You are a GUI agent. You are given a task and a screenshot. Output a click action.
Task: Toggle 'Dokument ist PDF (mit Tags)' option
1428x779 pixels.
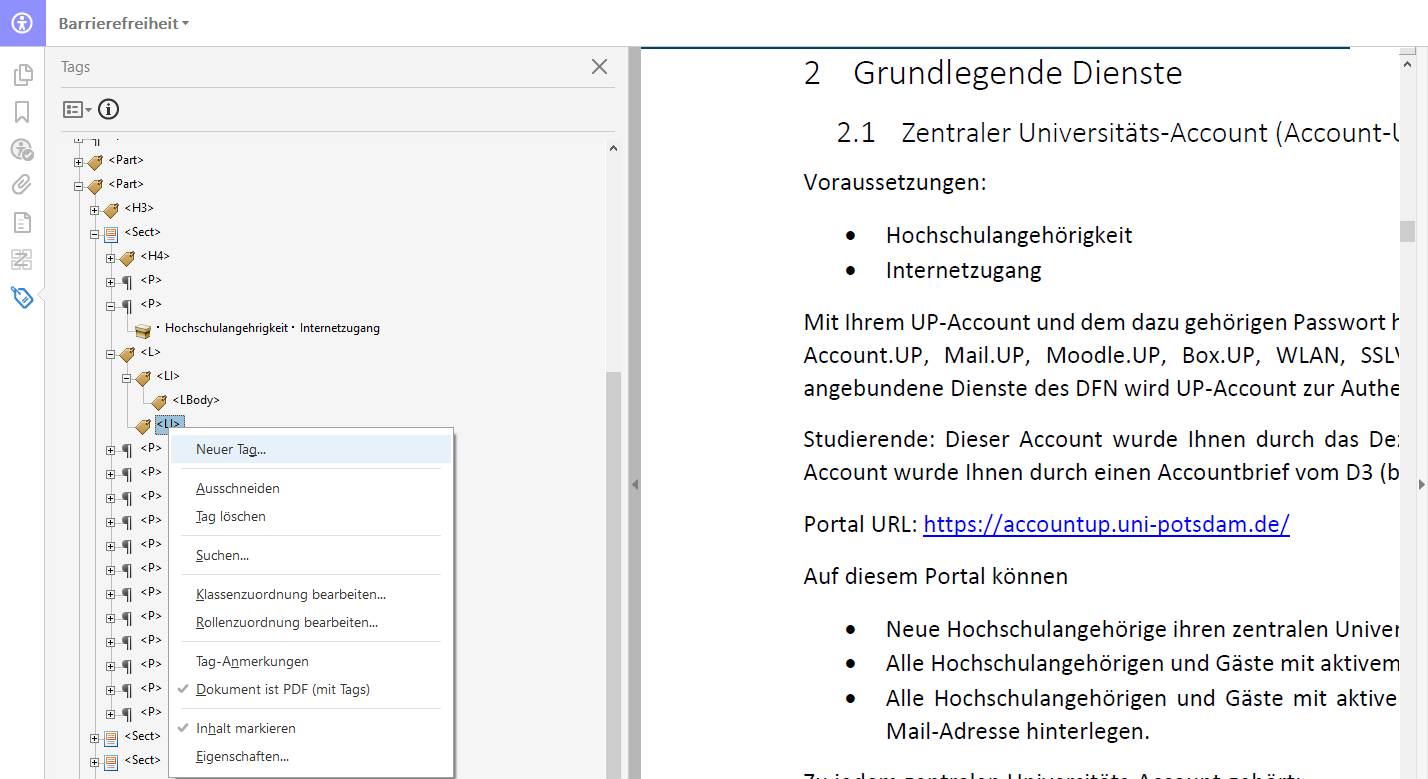coord(283,690)
